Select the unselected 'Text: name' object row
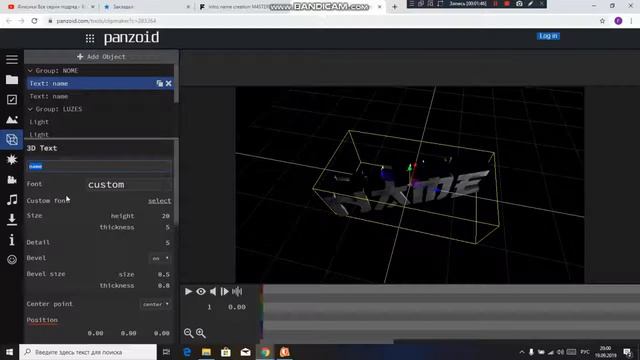Viewport: 640px width, 360px height. tap(100, 96)
